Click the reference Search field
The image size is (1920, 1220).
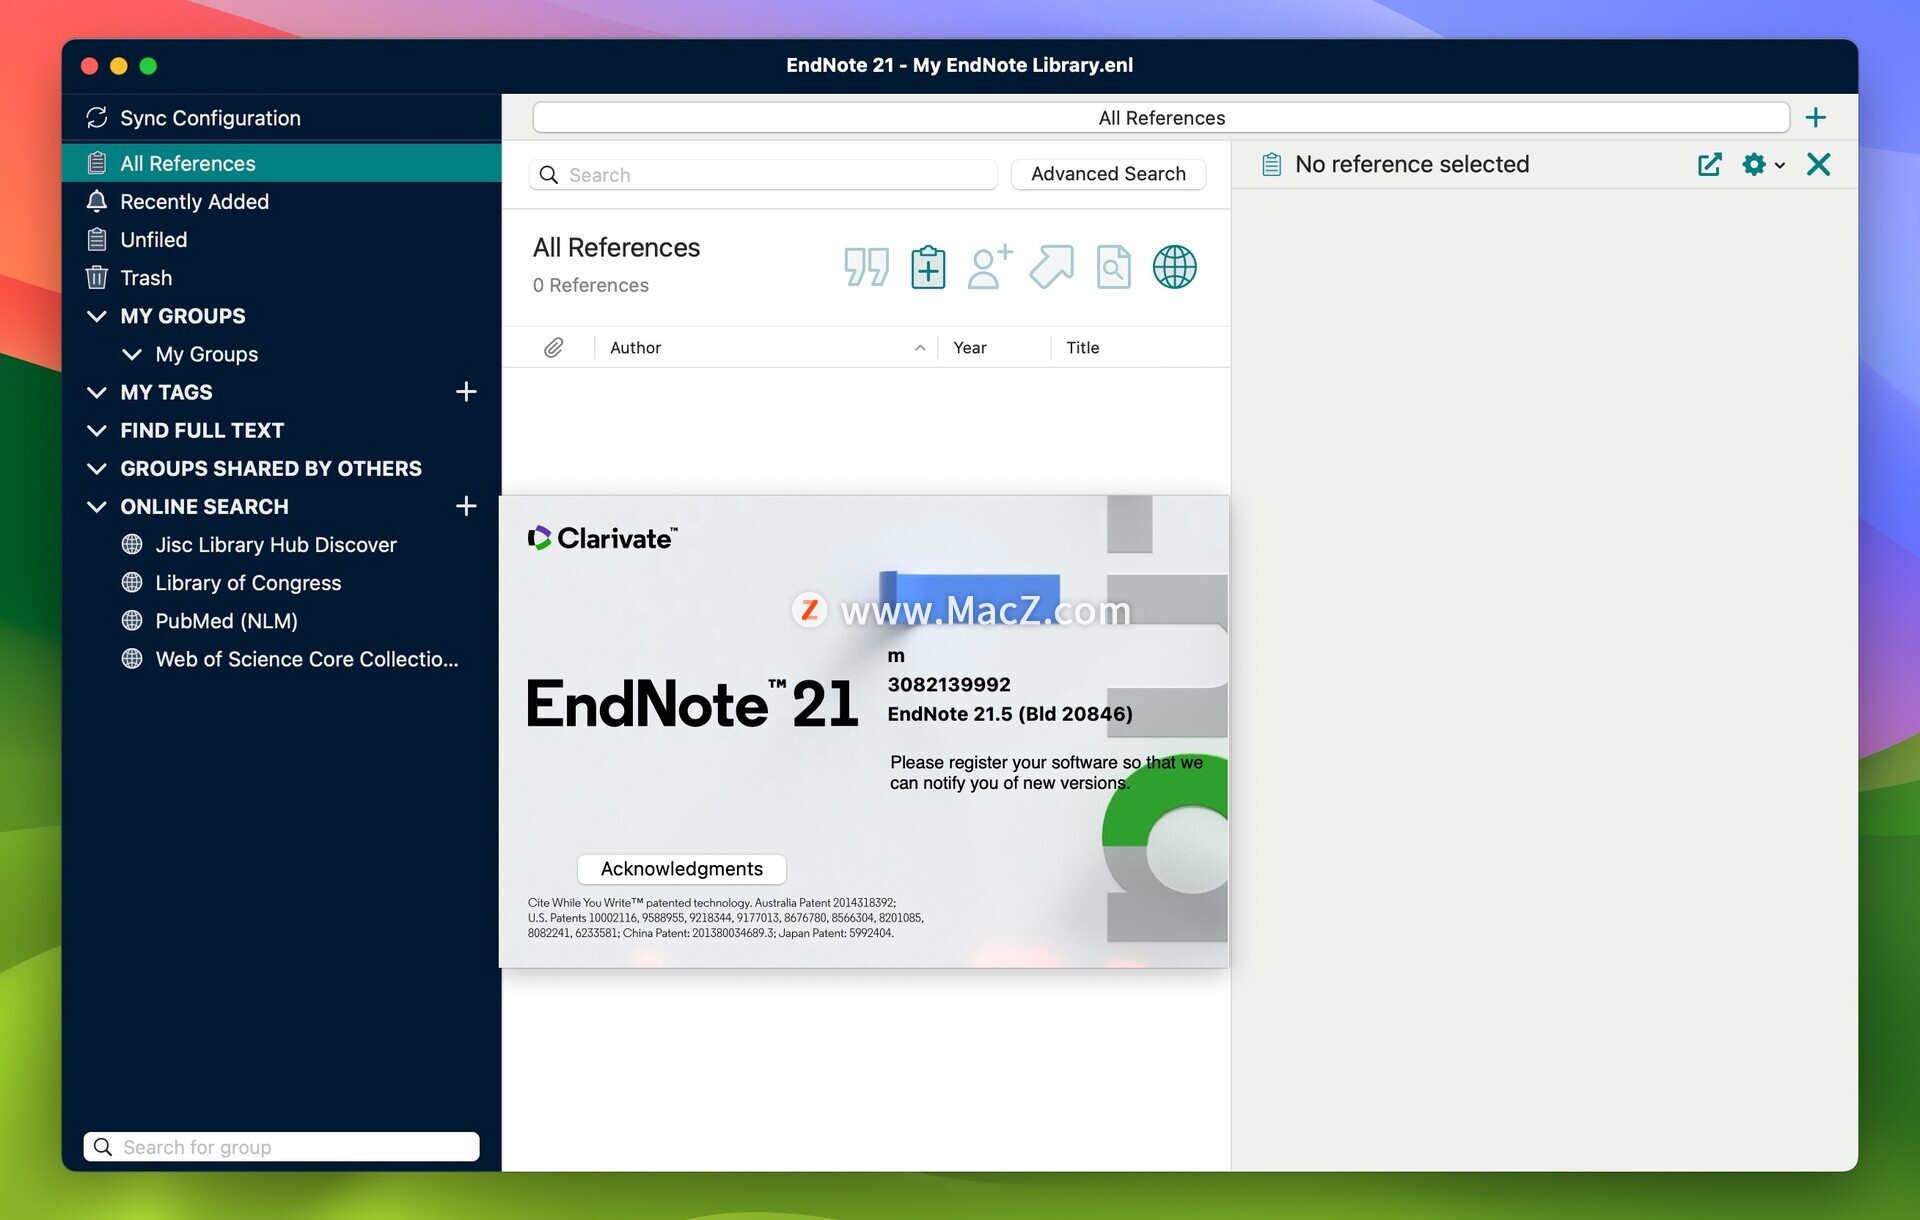[763, 175]
